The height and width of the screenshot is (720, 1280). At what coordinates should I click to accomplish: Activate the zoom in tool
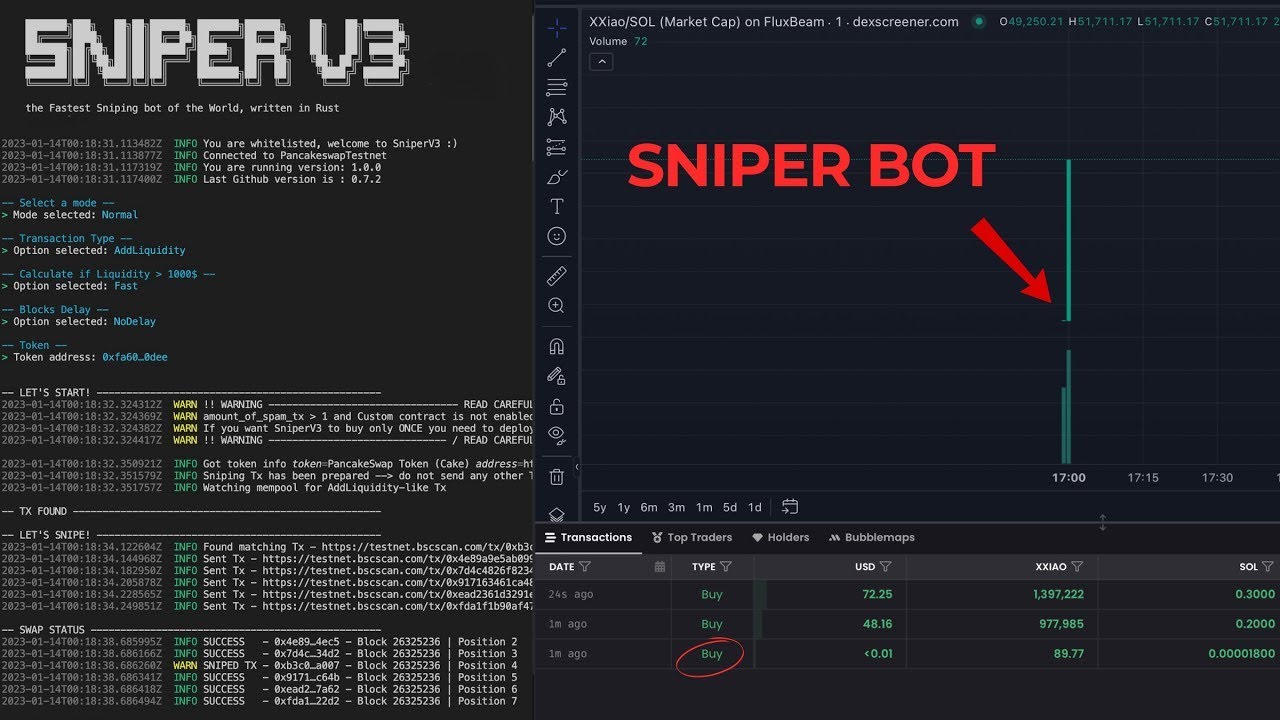coord(557,306)
